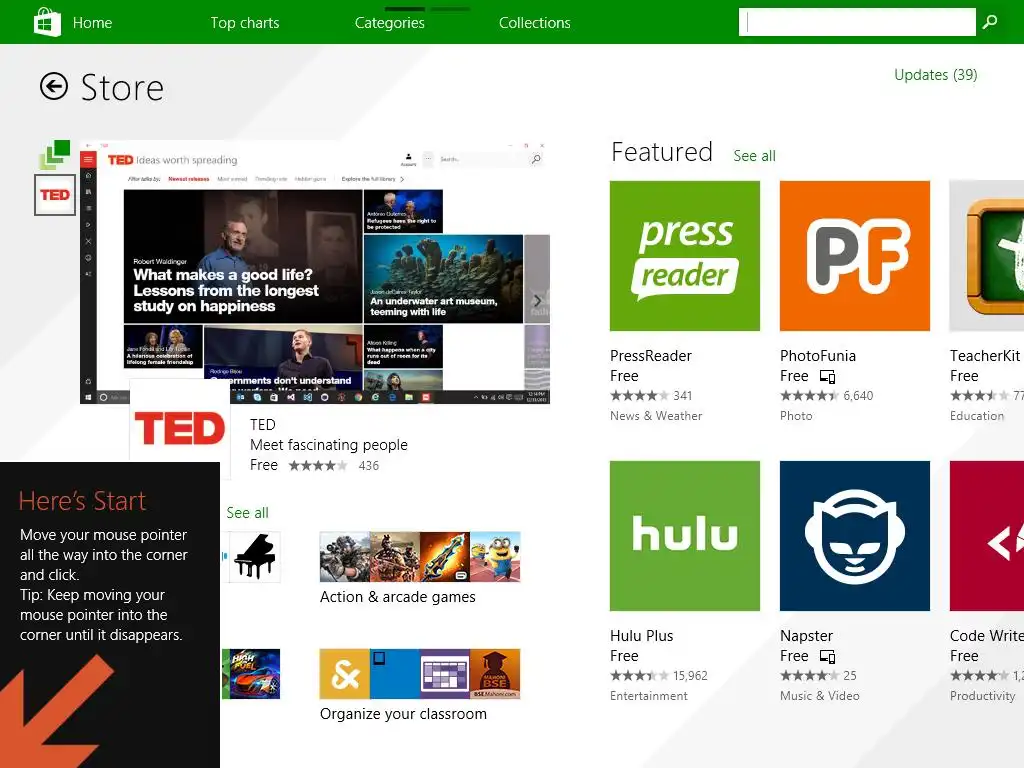Click the Organize your classroom label
1024x768 pixels.
coord(403,714)
